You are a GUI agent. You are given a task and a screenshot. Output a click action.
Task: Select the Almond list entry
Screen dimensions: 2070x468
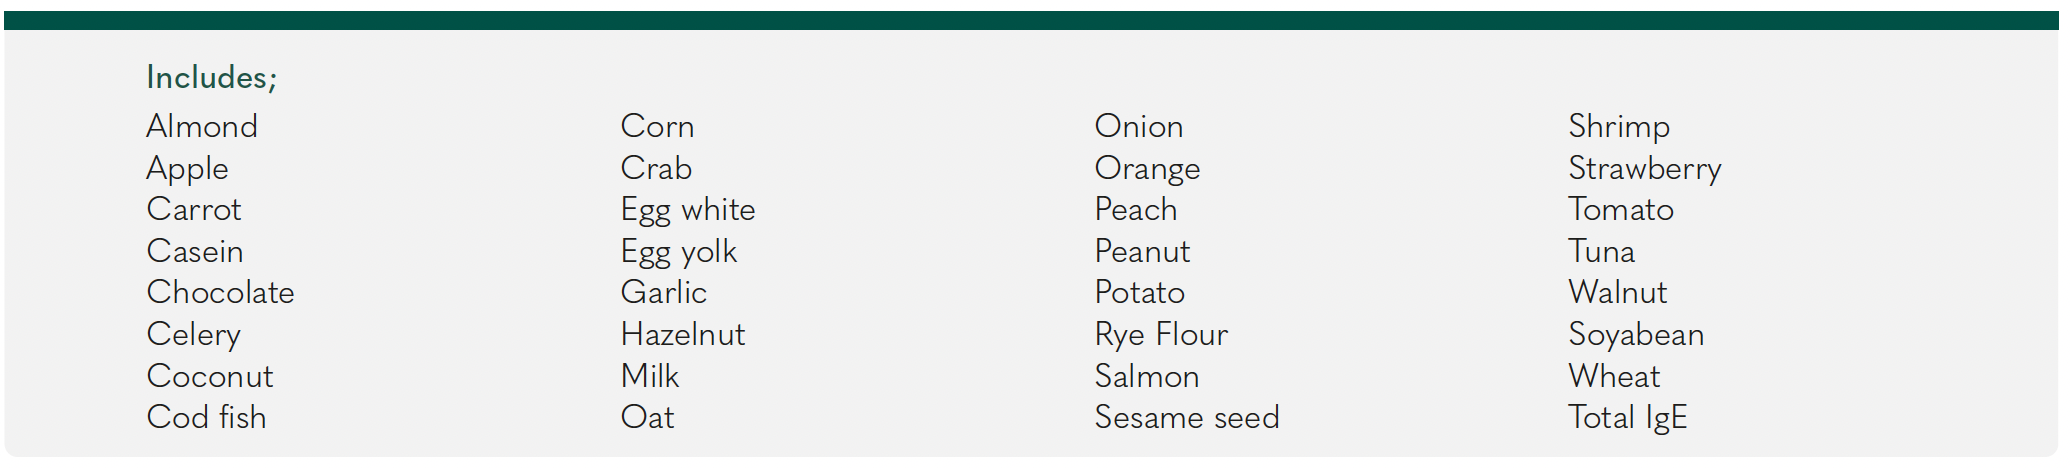[x=202, y=126]
